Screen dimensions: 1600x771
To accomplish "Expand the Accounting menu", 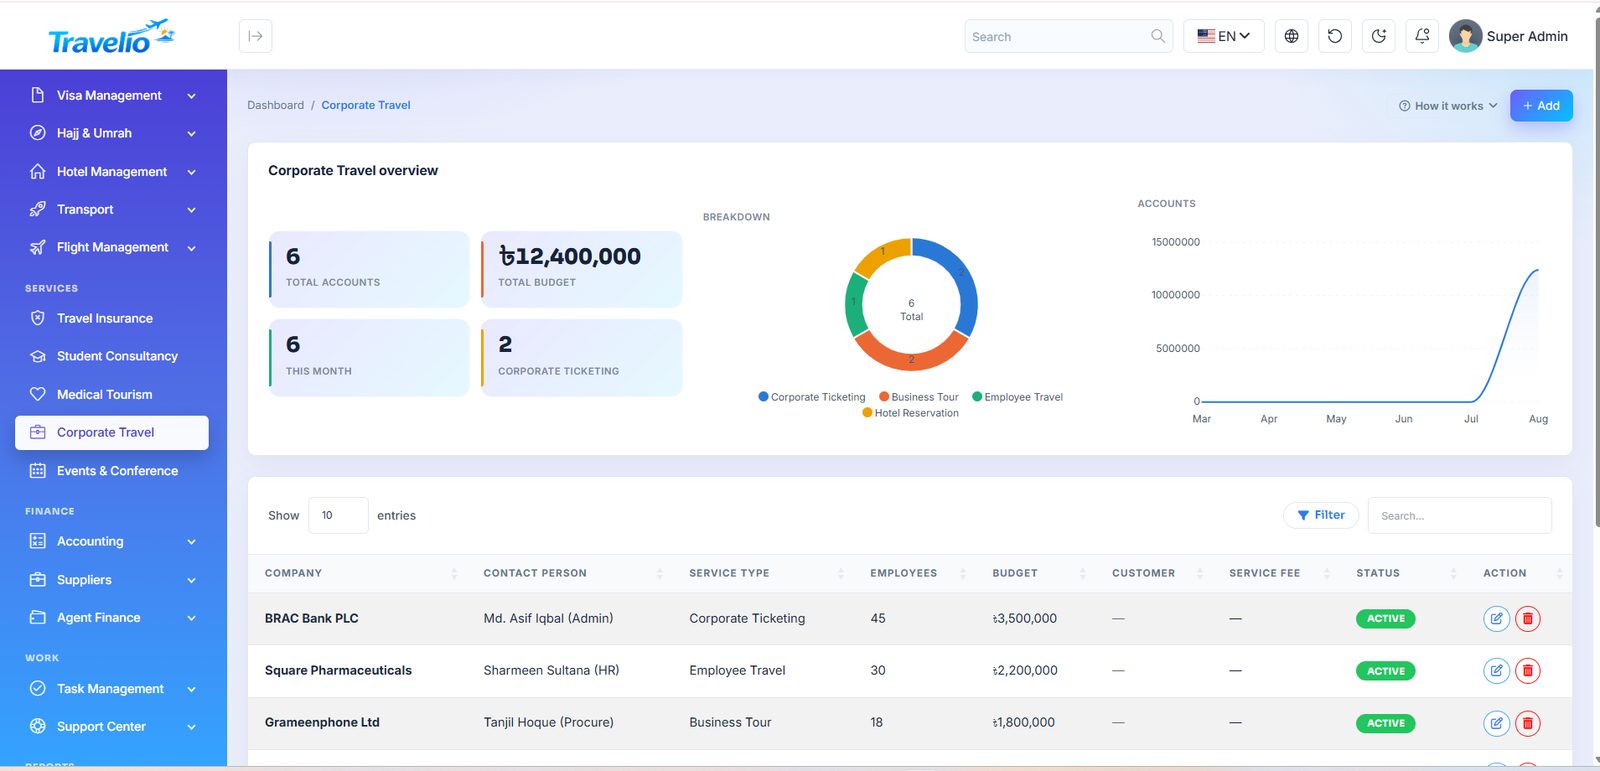I will pos(113,541).
